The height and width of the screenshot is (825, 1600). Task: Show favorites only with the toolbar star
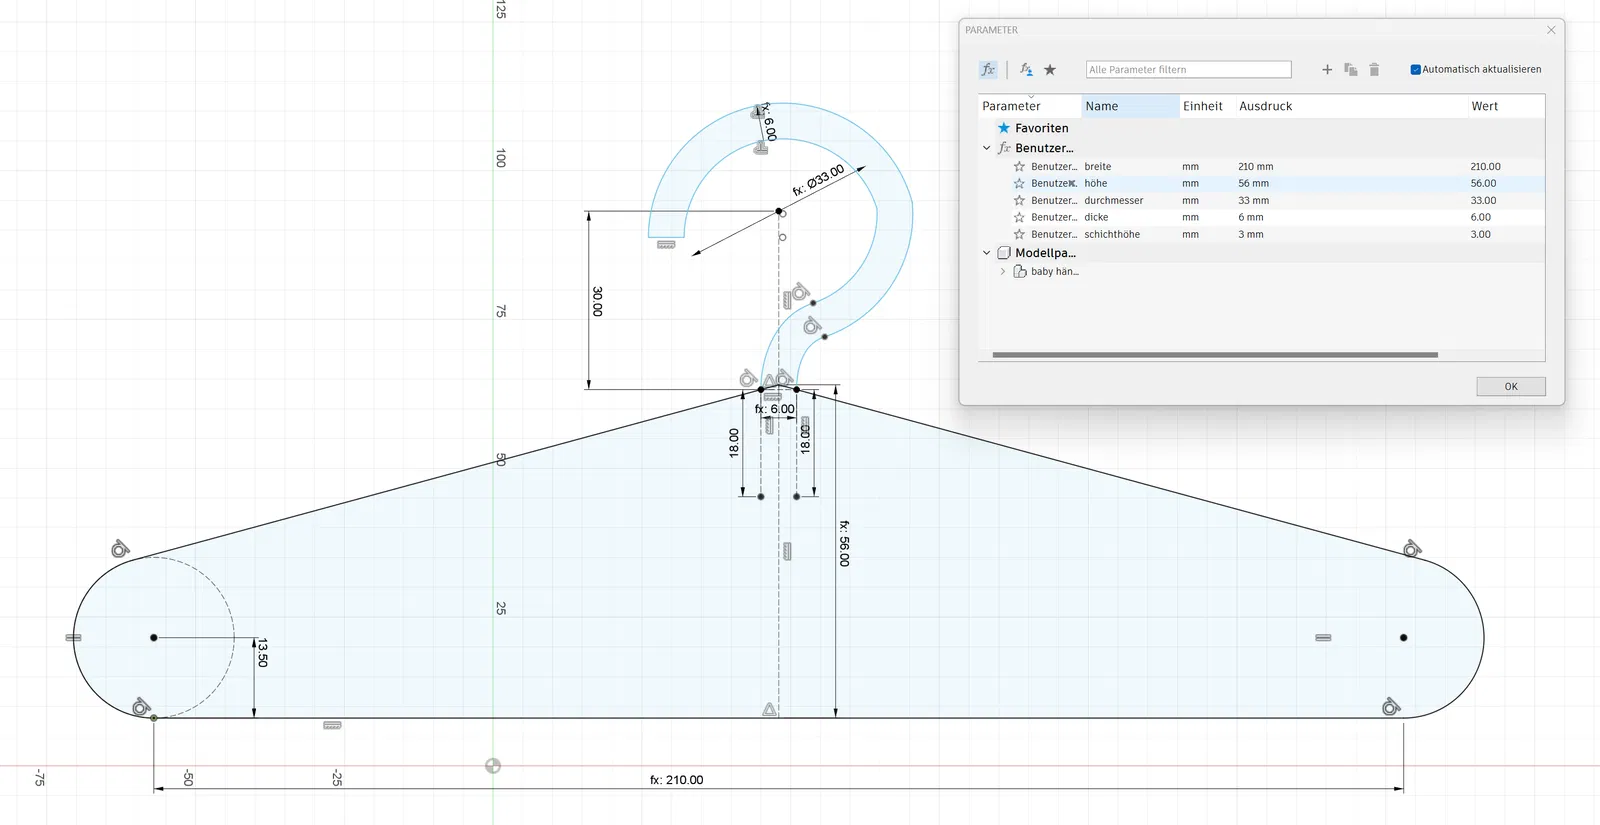tap(1050, 69)
